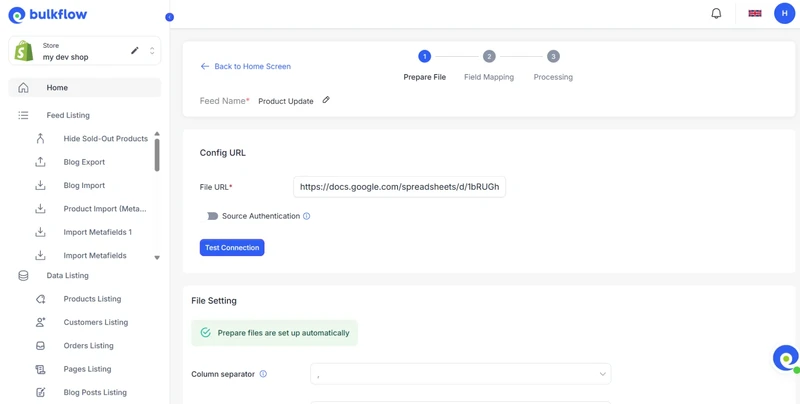The image size is (800, 404).
Task: Click the download icon beside Import Metafields
Action: [x=40, y=256]
